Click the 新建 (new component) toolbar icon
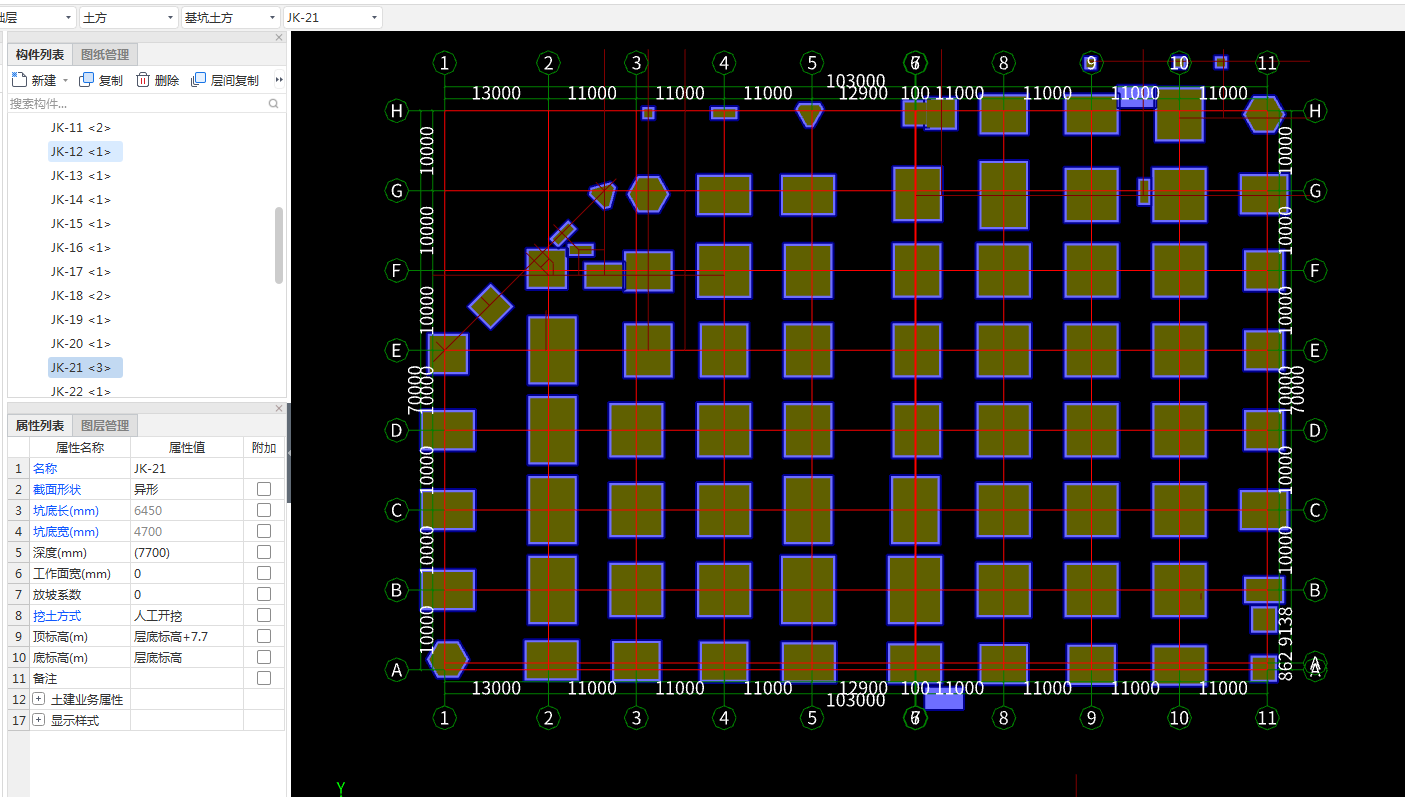This screenshot has height=797, width=1405. coord(19,80)
